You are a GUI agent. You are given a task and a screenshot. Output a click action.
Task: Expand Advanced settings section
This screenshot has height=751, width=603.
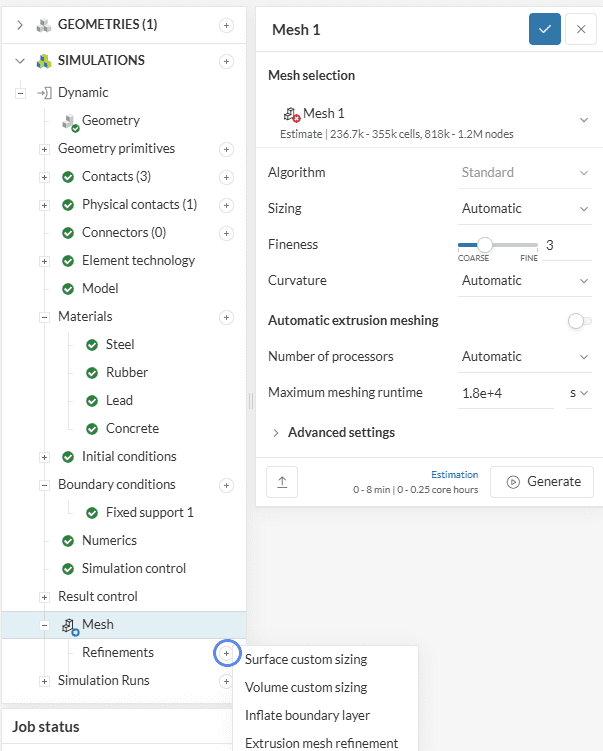(x=340, y=433)
